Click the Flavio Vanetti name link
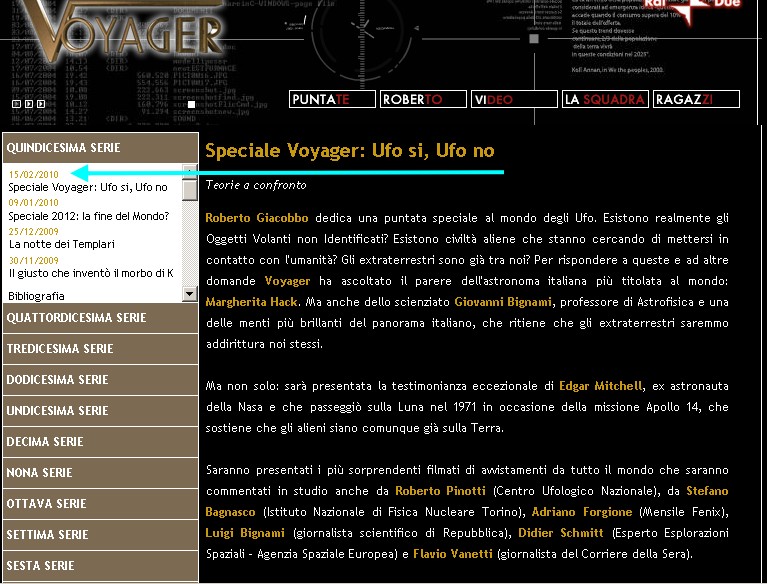 [452, 554]
